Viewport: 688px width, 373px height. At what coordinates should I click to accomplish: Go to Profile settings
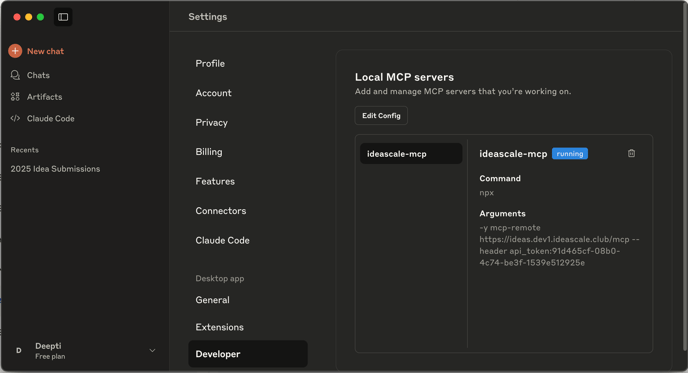pos(210,64)
